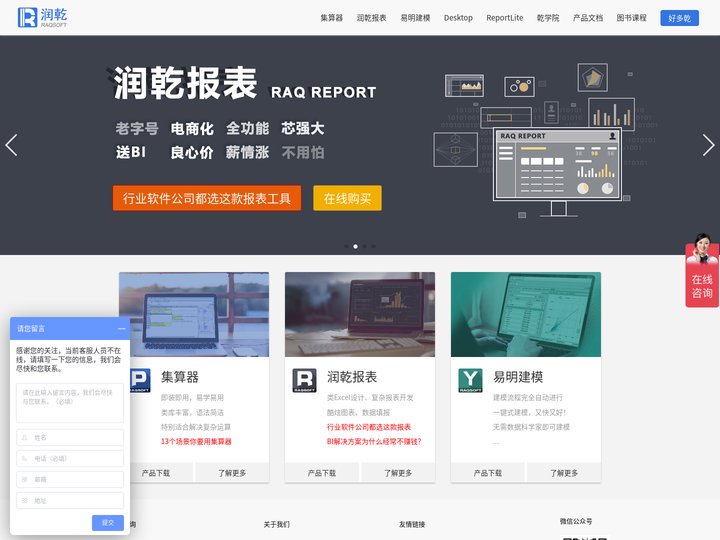Viewport: 720px width, 540px height.
Task: Open the 集算器 menu item
Action: (332, 18)
